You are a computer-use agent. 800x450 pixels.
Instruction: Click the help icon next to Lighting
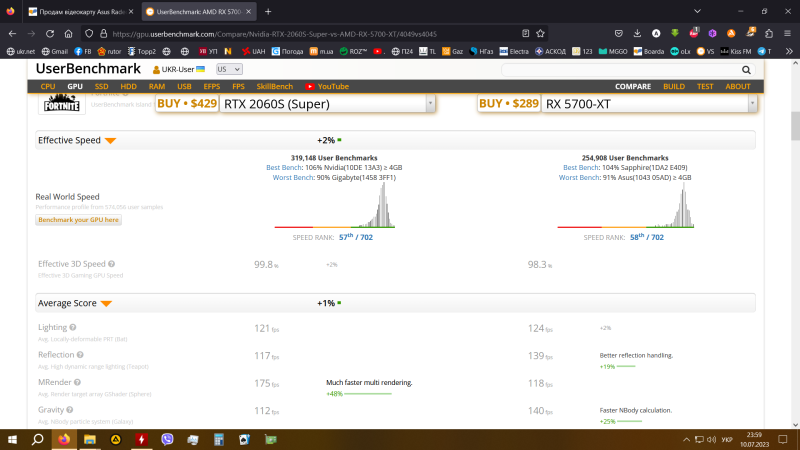point(74,328)
